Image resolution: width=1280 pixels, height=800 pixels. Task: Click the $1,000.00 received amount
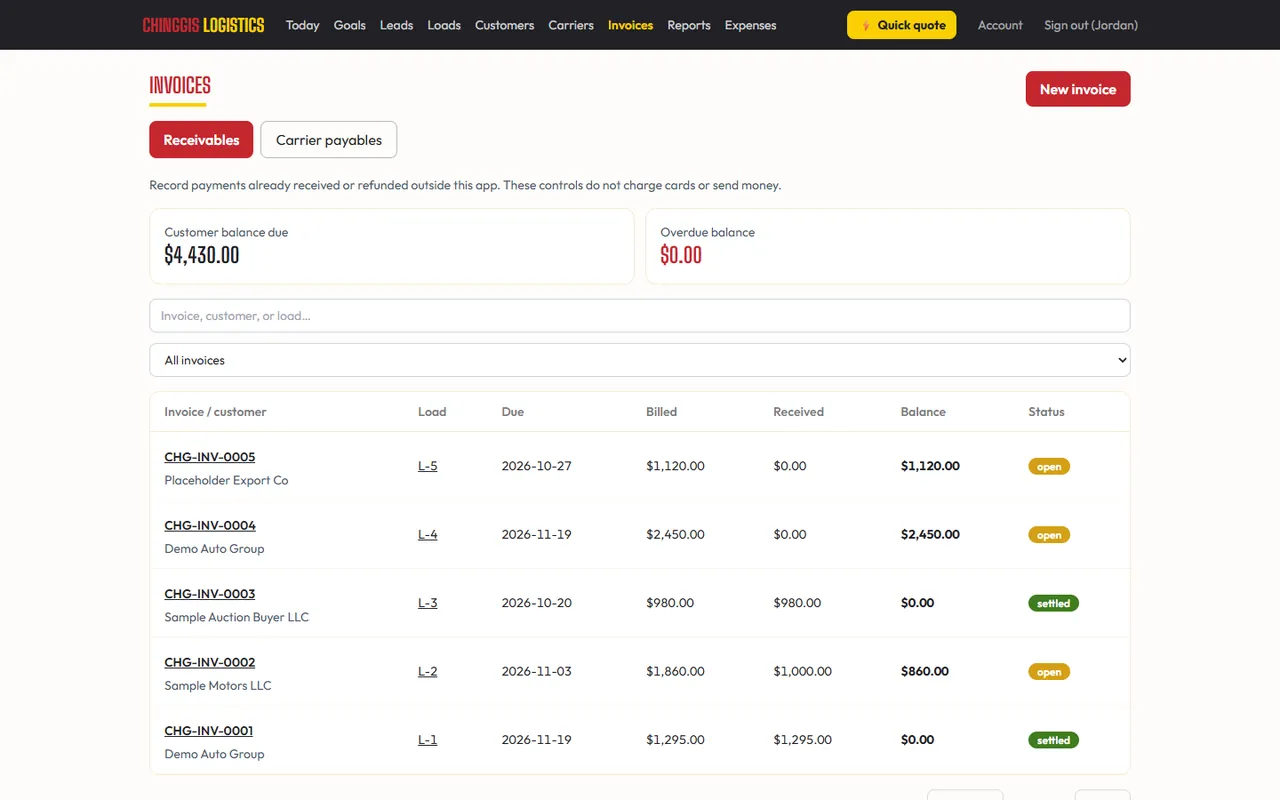pyautogui.click(x=802, y=671)
